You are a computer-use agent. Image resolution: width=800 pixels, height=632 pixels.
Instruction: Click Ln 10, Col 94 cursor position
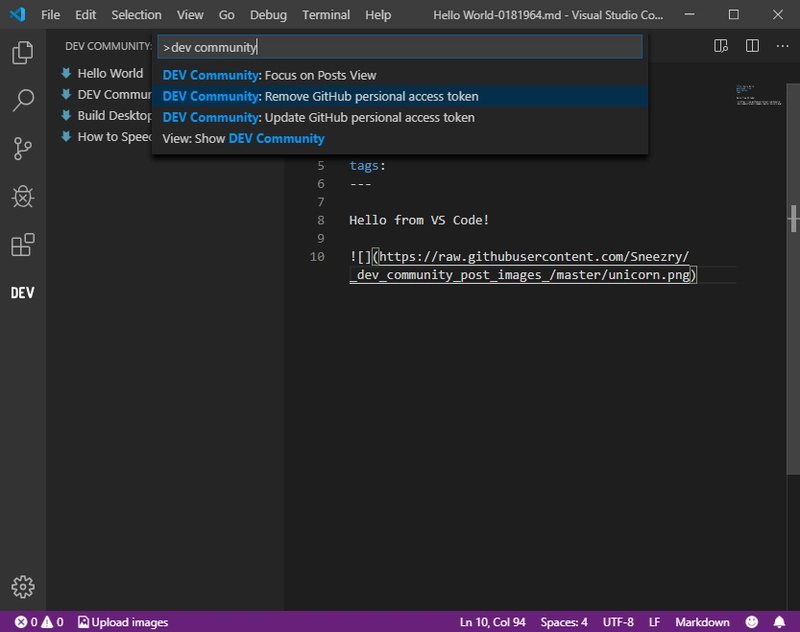point(492,622)
